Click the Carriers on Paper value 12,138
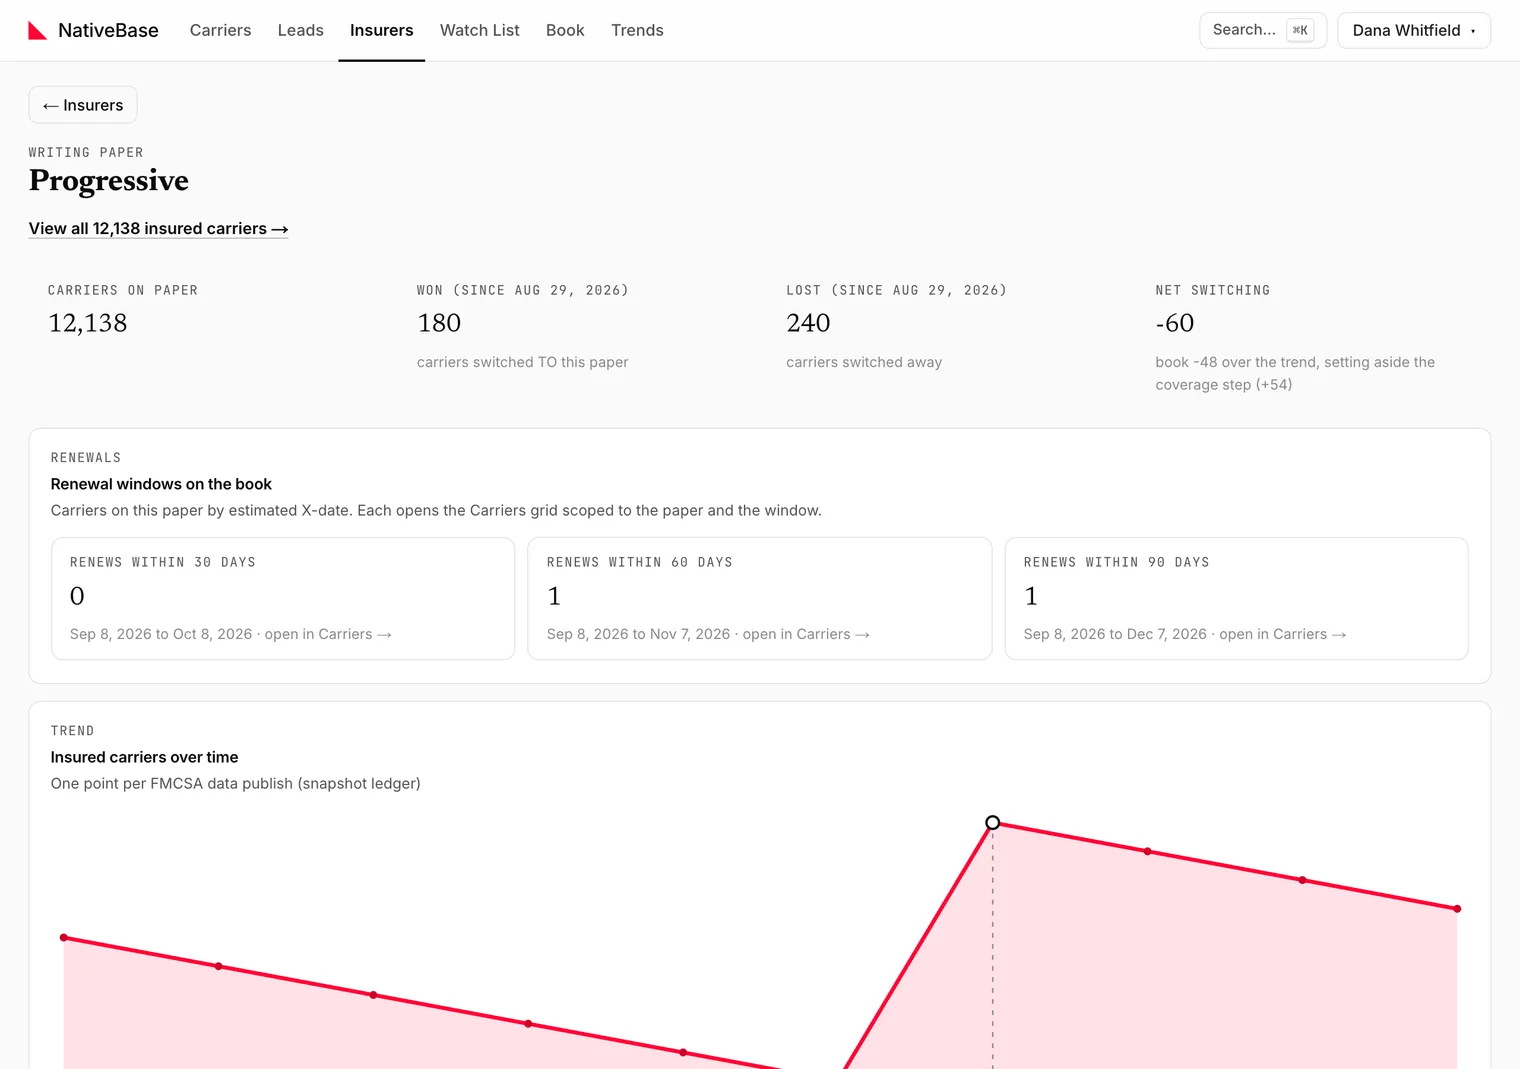This screenshot has height=1069, width=1520. click(x=88, y=323)
